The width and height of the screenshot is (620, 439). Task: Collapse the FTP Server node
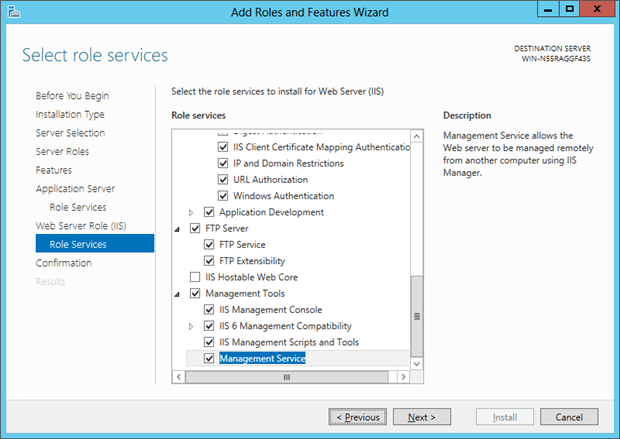point(177,229)
